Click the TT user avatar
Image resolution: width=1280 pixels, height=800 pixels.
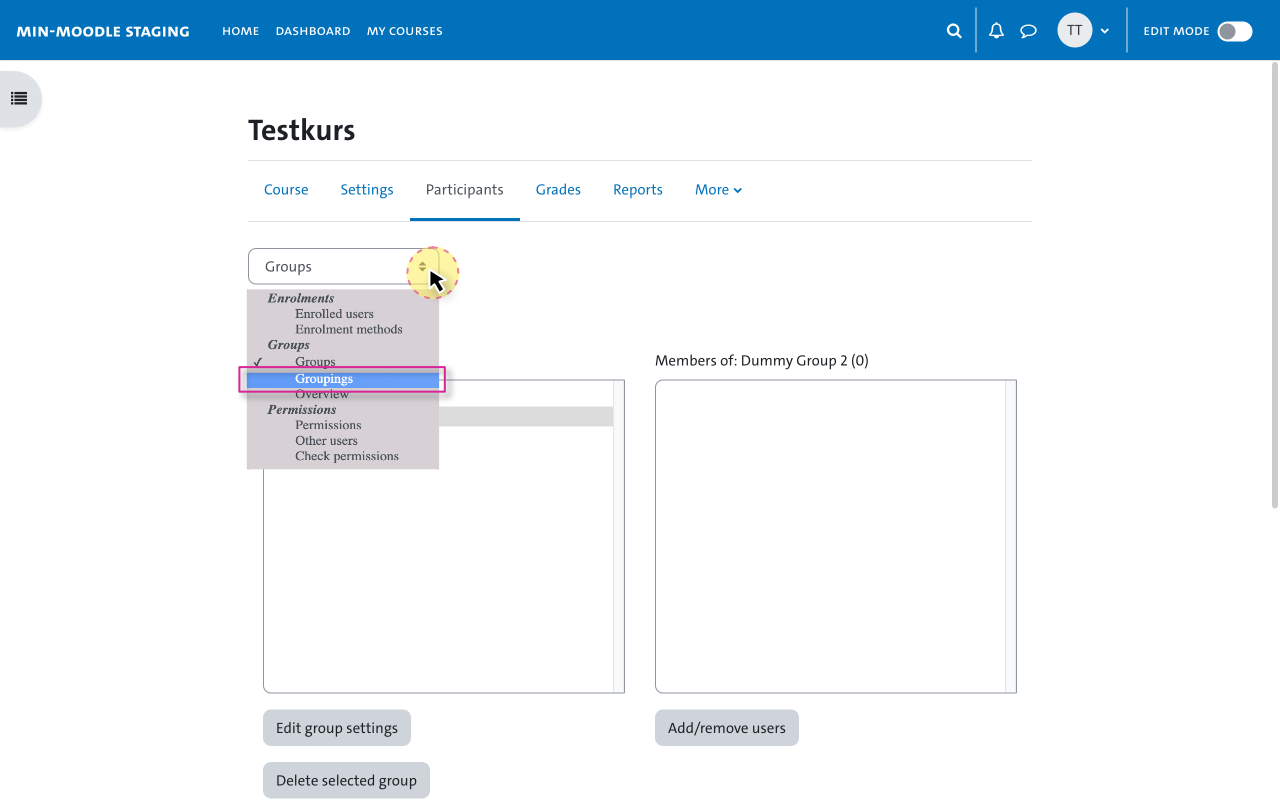tap(1075, 30)
